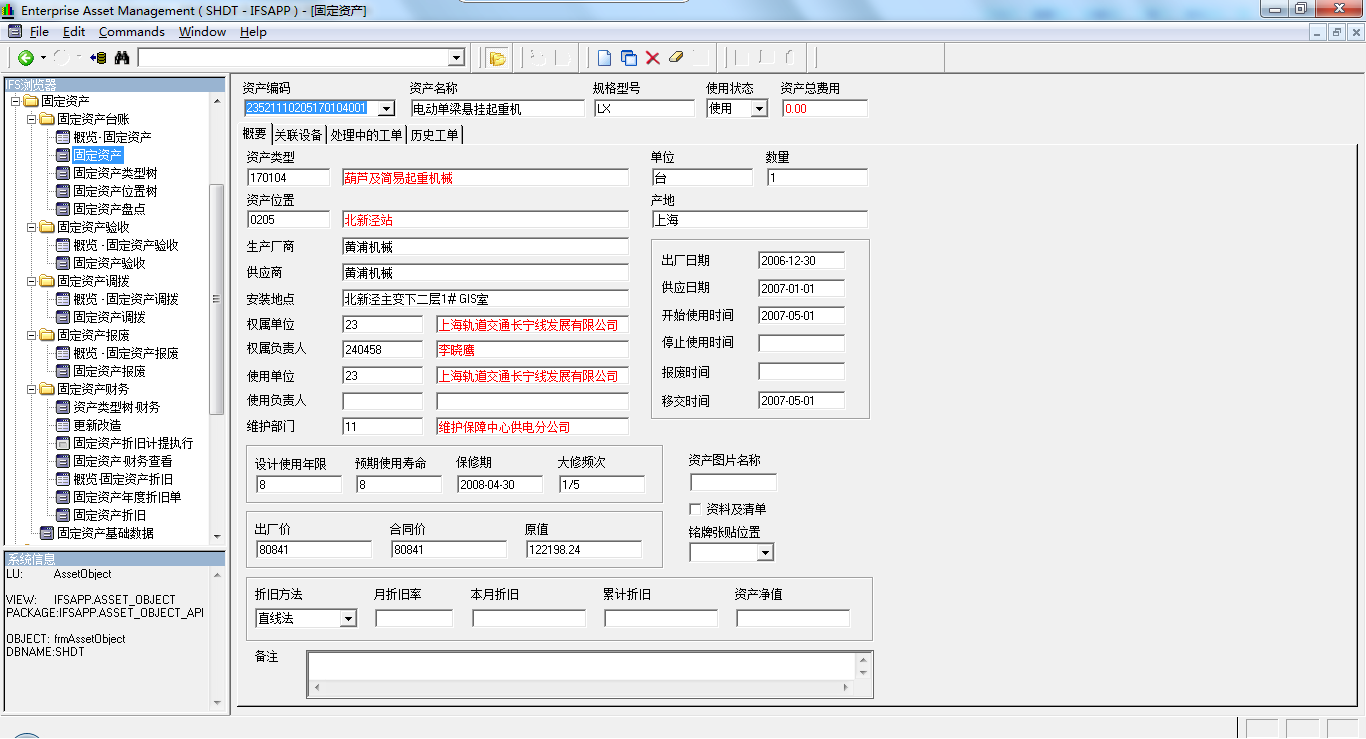1366x739 pixels.
Task: Copy the record using duplicate icon
Action: pyautogui.click(x=627, y=57)
